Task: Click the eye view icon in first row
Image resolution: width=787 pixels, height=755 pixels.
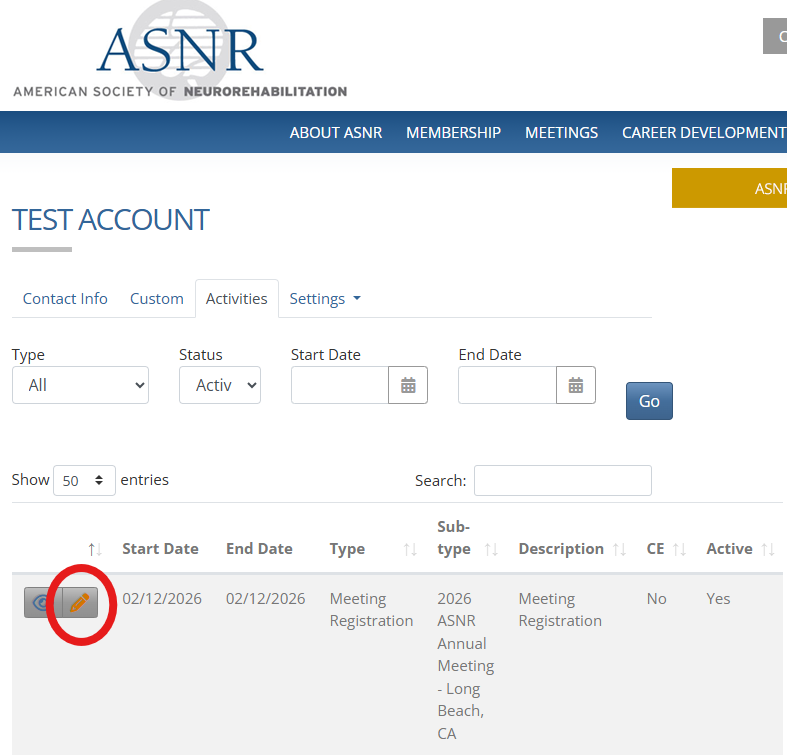Action: 43,603
